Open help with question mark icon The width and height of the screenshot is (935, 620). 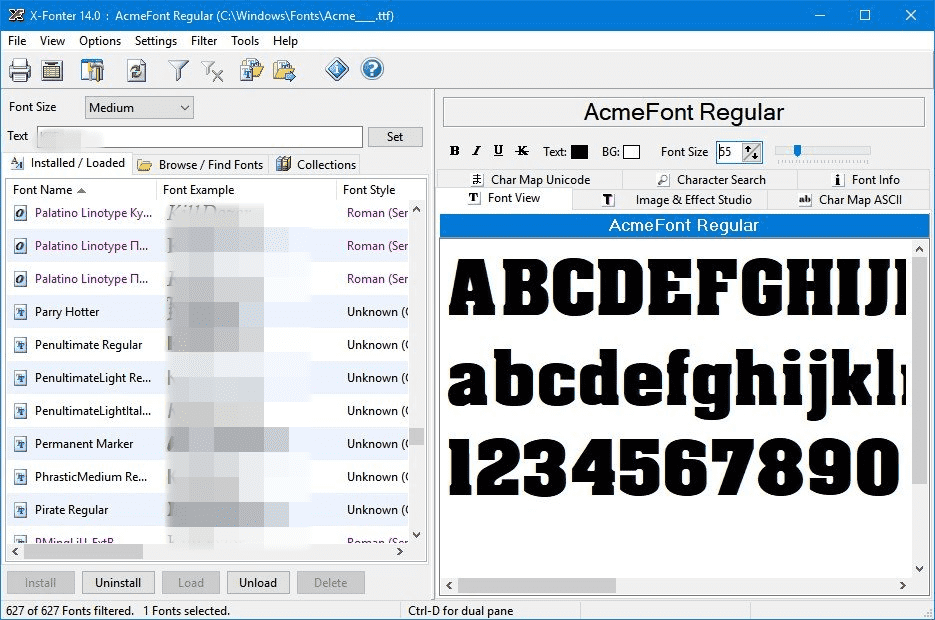point(372,69)
